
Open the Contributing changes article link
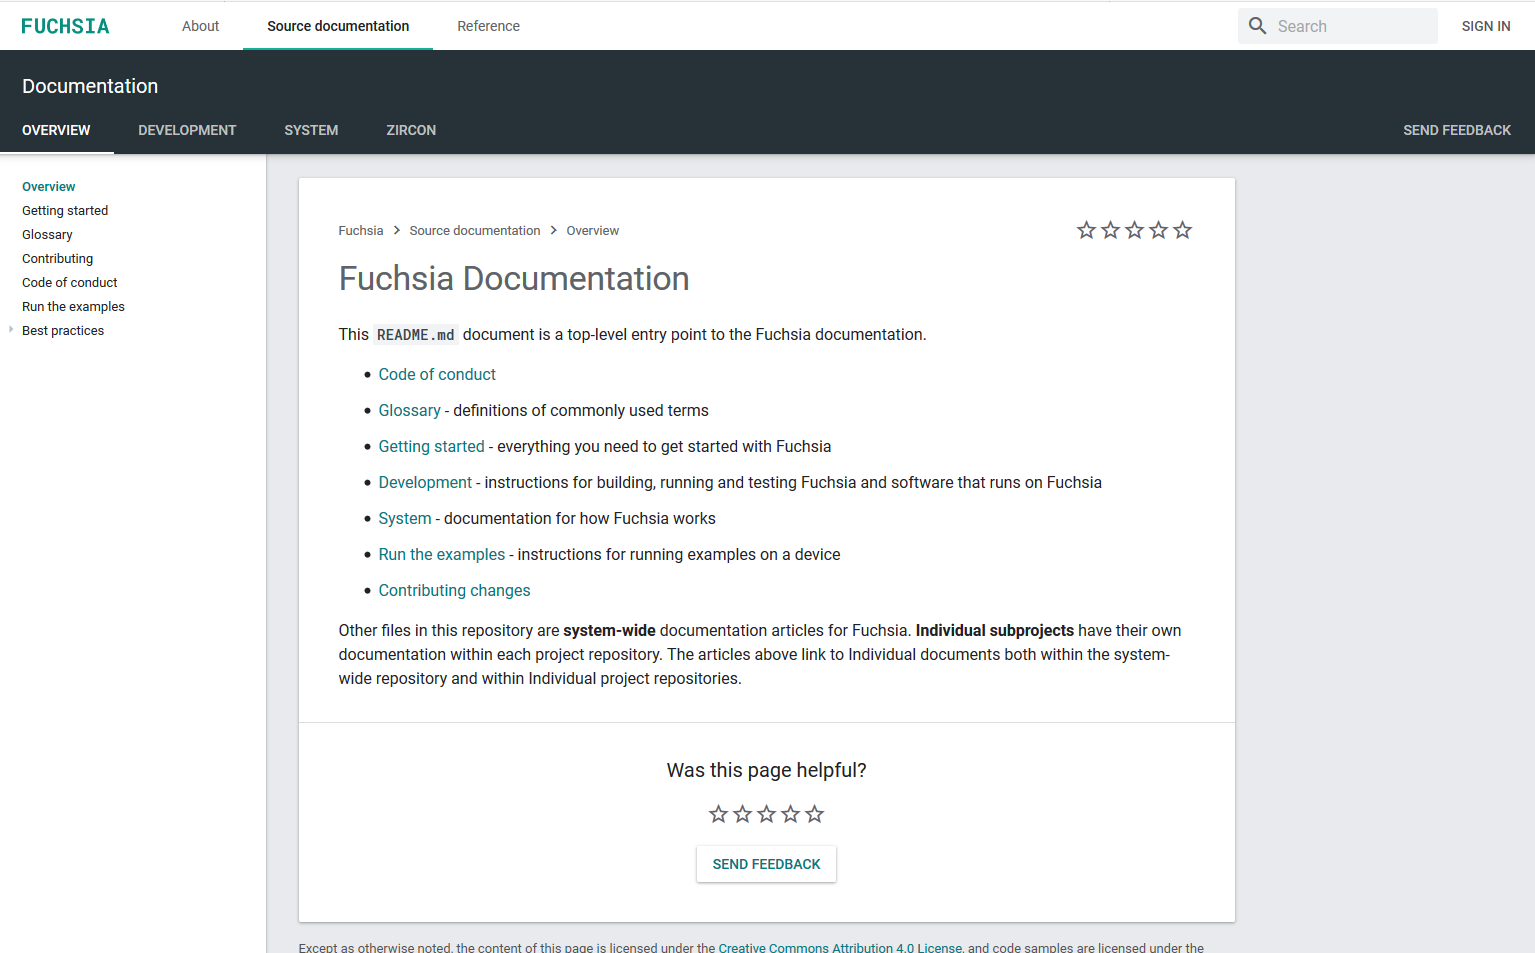[454, 590]
